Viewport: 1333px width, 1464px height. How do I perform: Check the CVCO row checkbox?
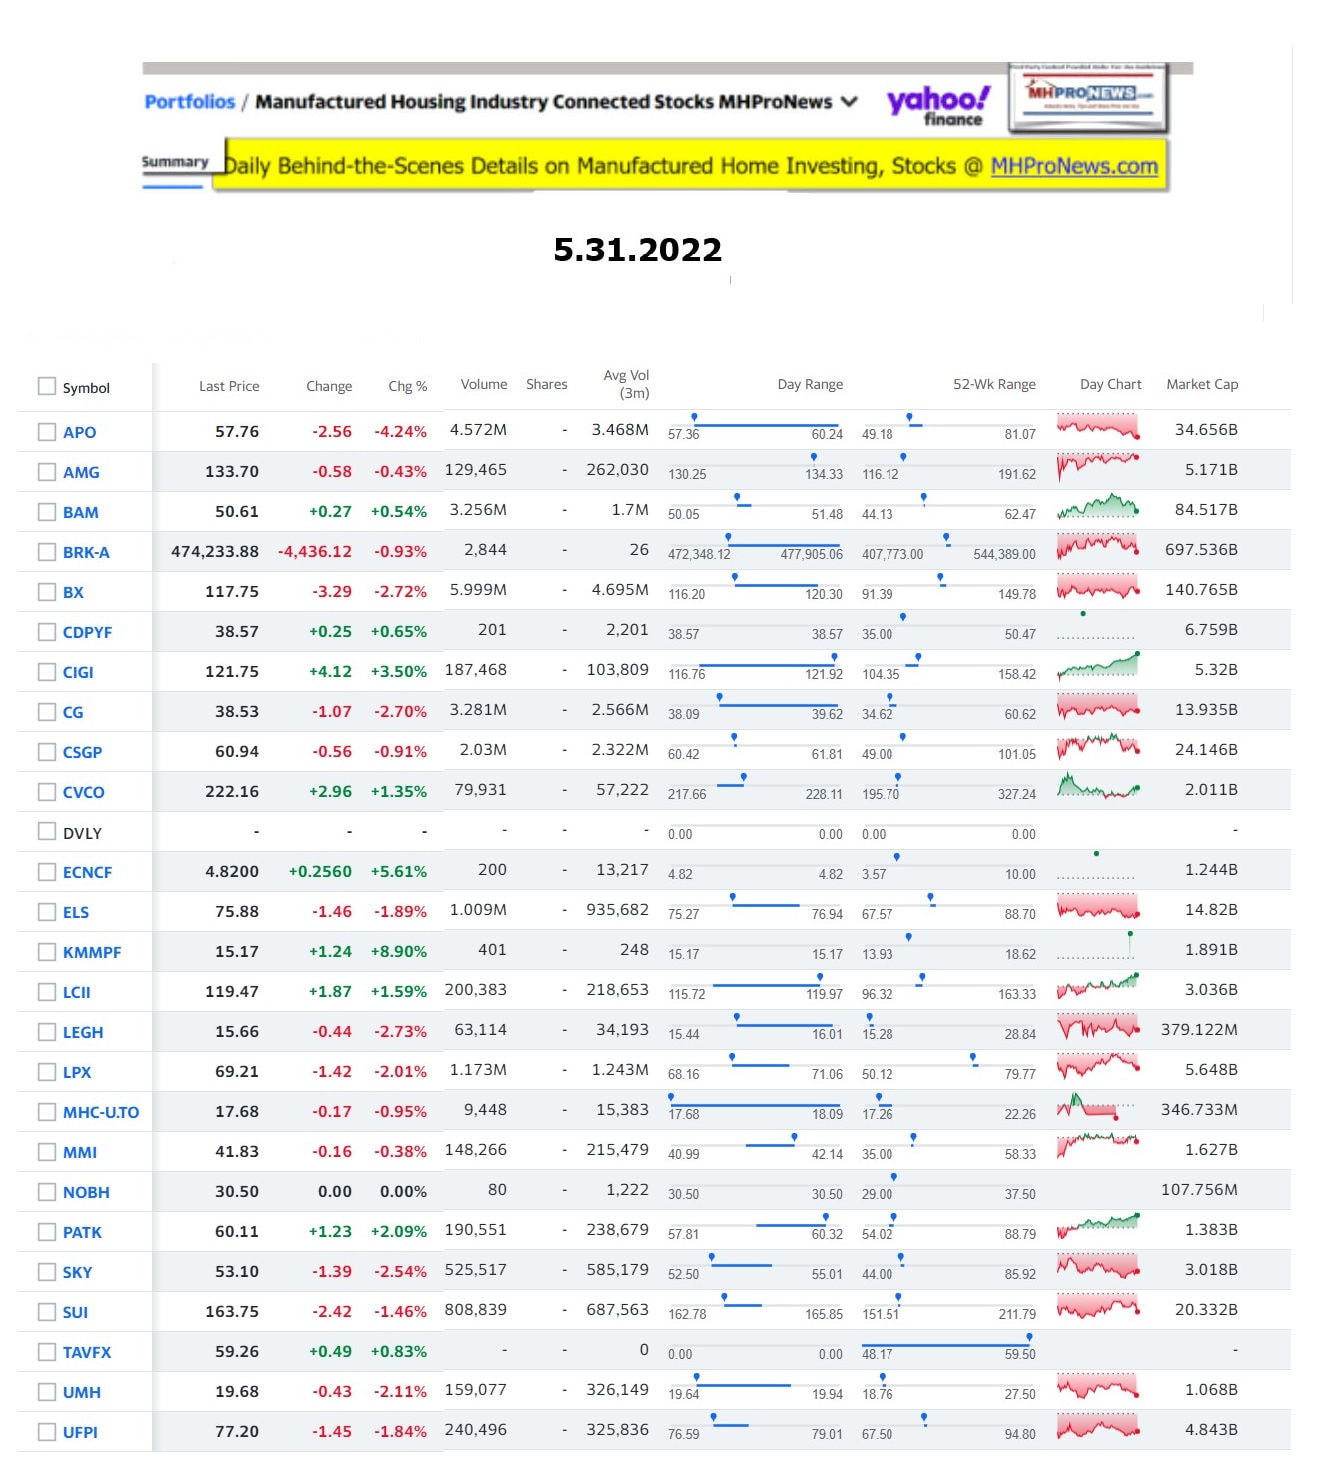click(46, 792)
